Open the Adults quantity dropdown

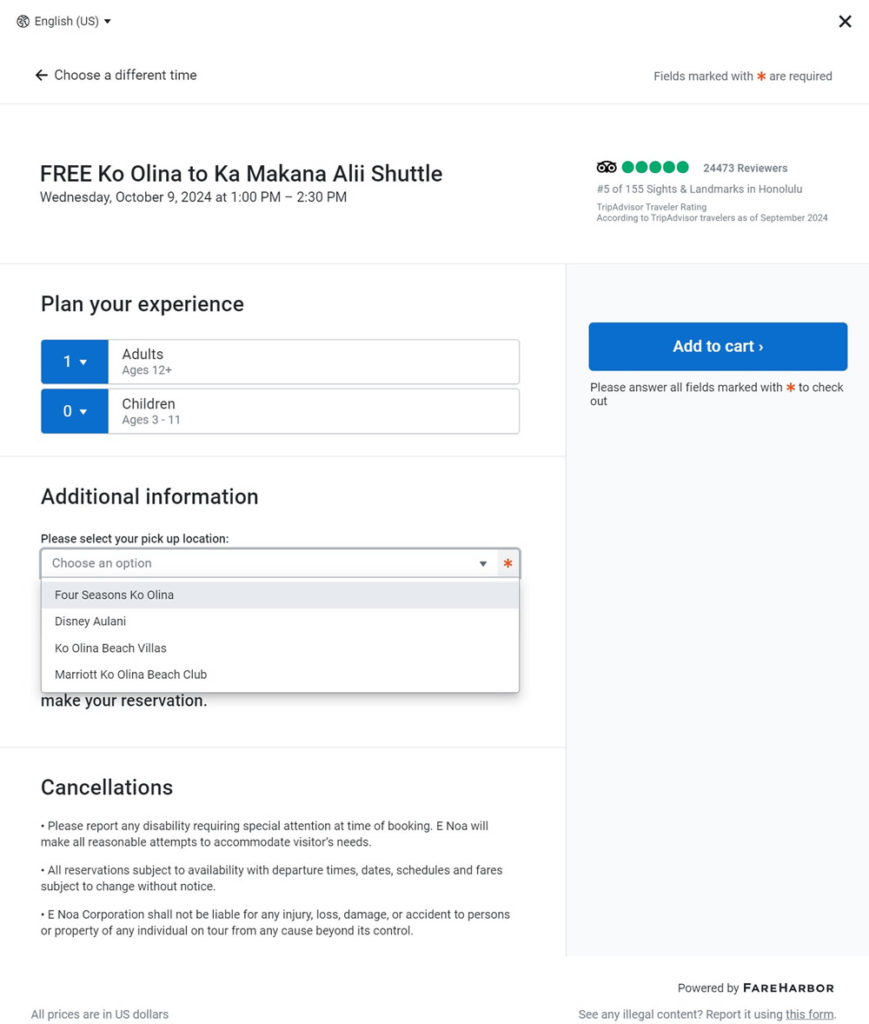pyautogui.click(x=74, y=362)
